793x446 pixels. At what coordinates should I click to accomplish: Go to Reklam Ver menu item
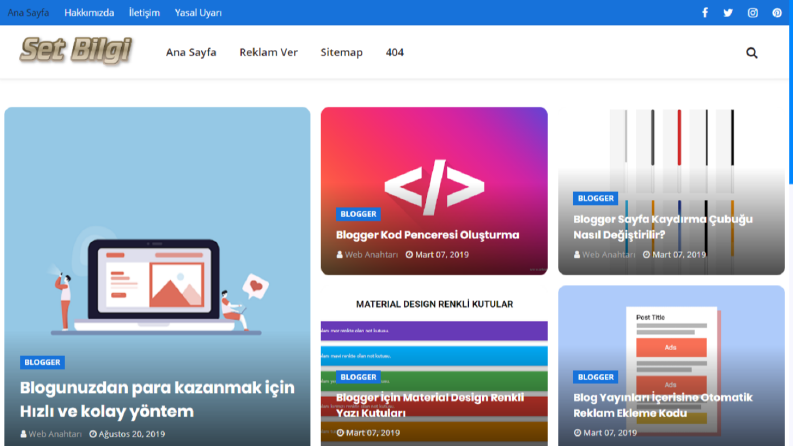269,52
